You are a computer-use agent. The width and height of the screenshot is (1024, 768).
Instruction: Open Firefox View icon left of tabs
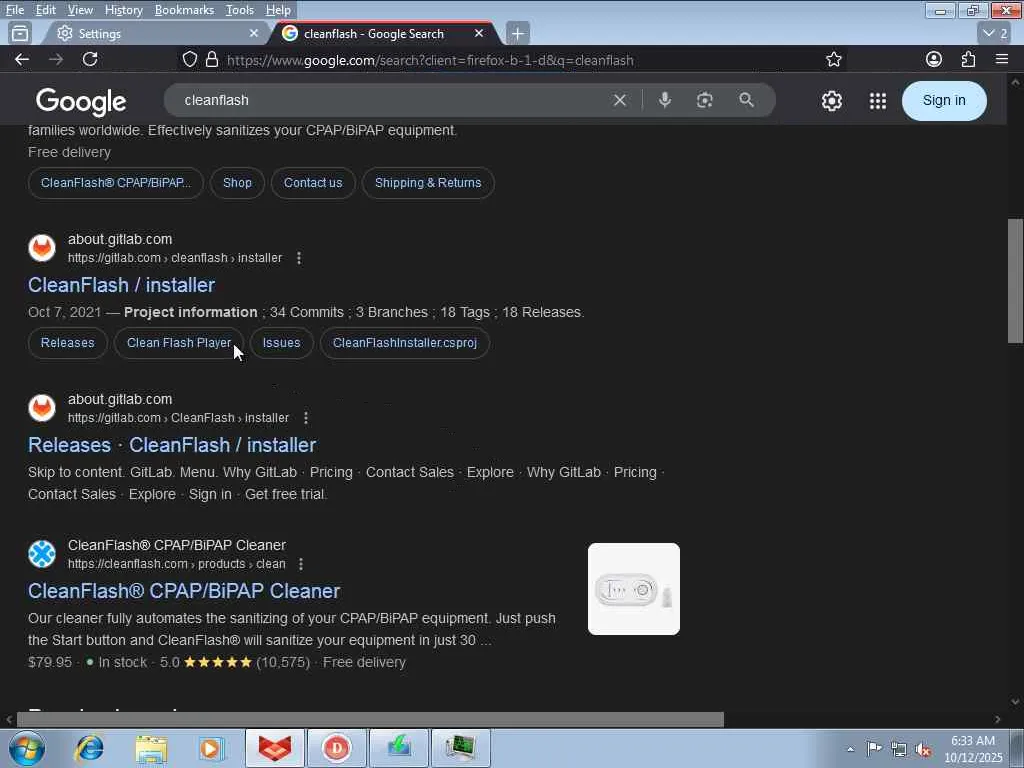(20, 33)
